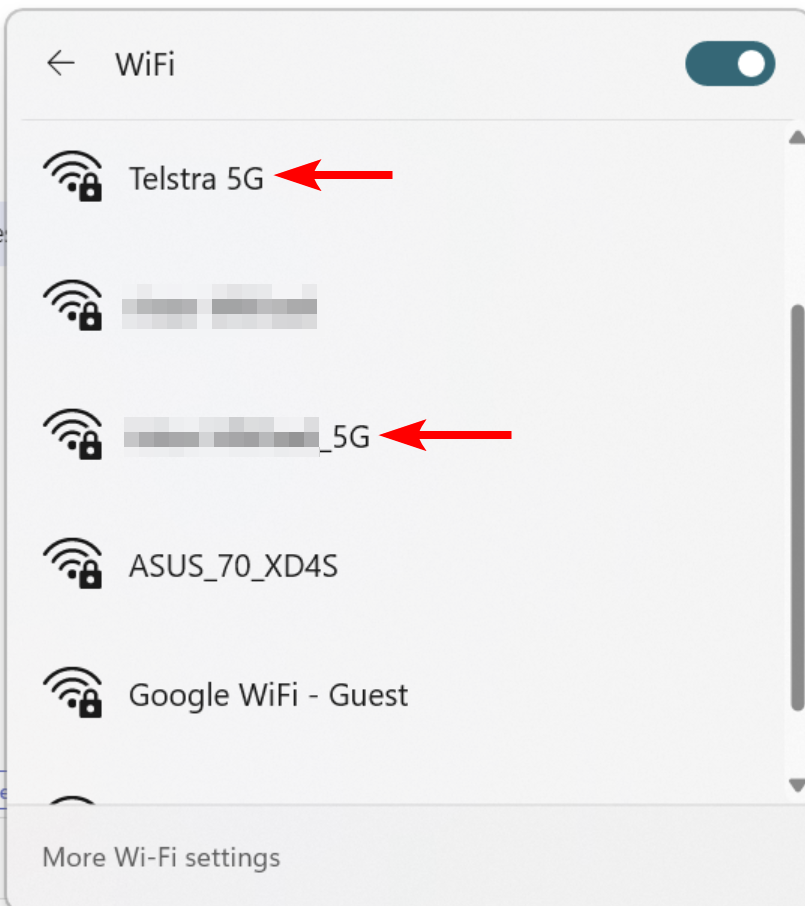The image size is (805, 906).
Task: Click the Google WiFi - Guest signal icon
Action: coord(73,692)
